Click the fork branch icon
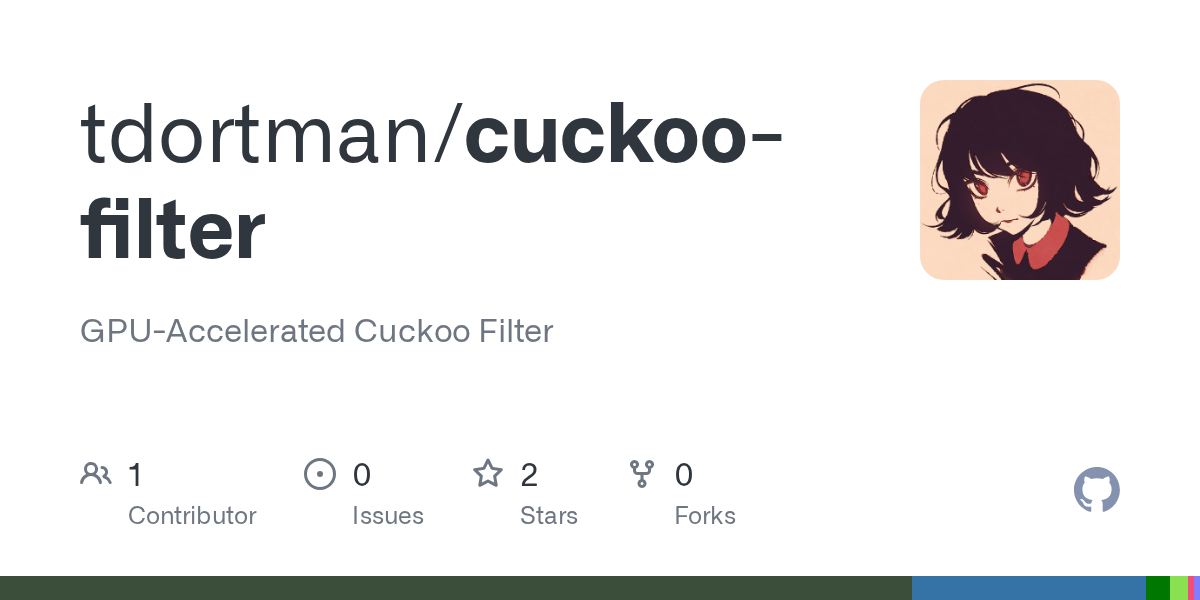This screenshot has width=1200, height=600. coord(642,474)
